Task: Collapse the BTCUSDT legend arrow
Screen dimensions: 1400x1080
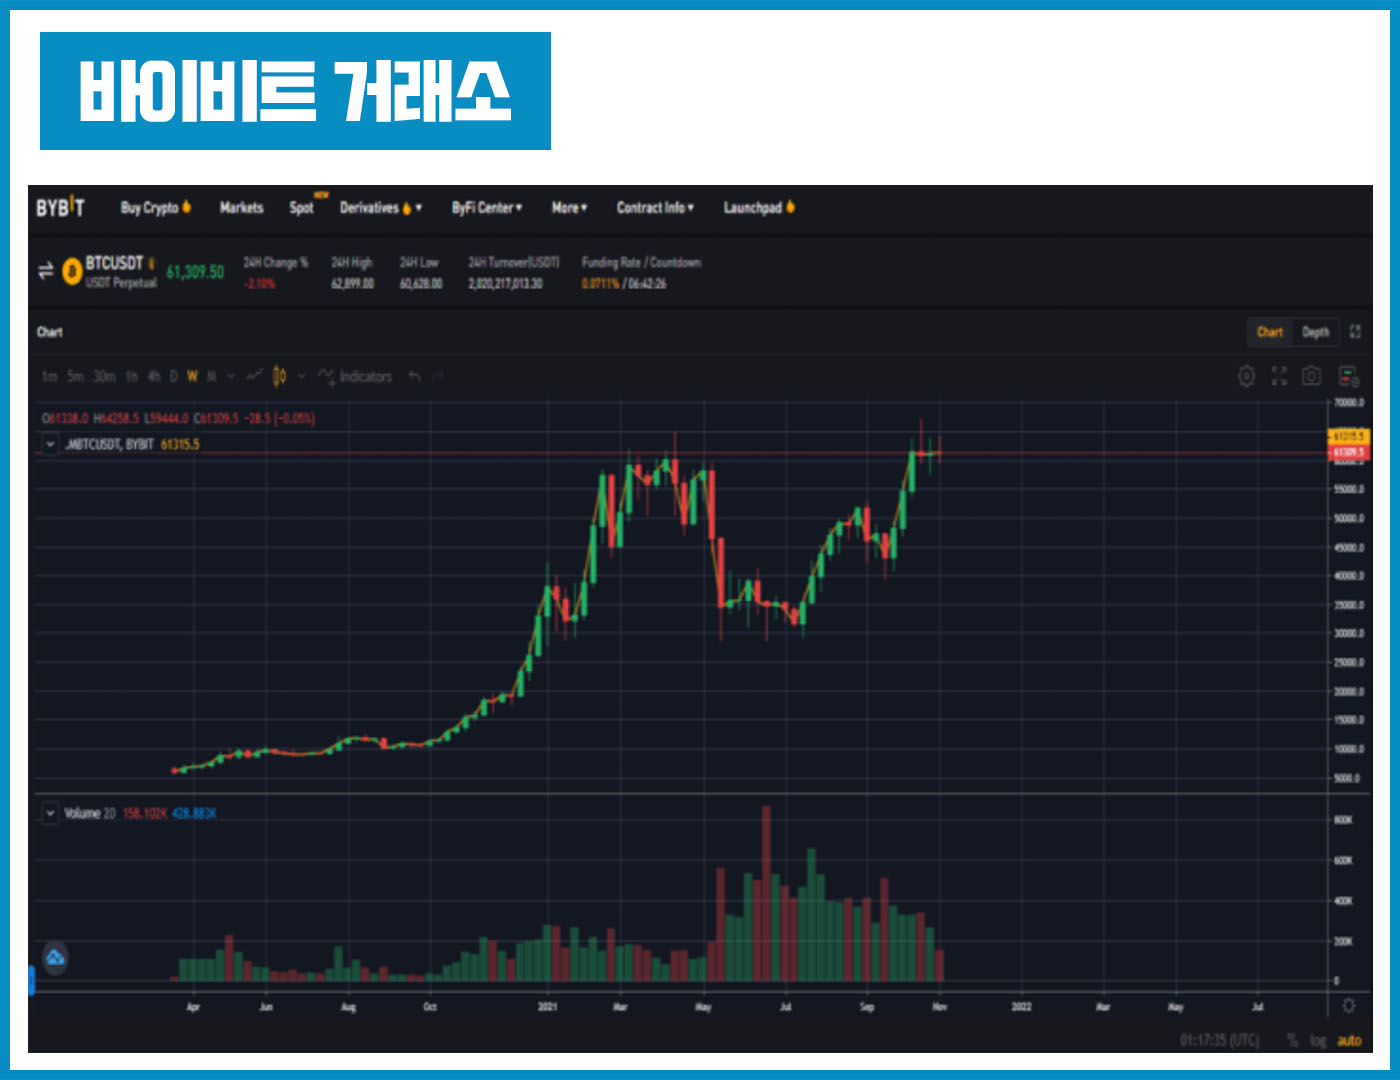Action: 50,444
